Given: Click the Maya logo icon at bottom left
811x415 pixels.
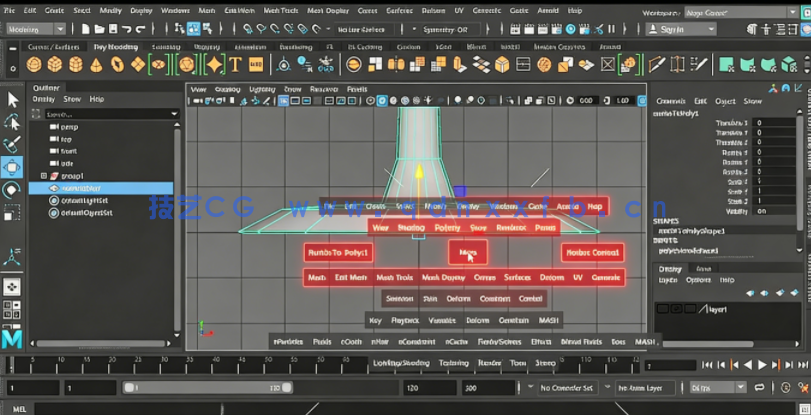Looking at the screenshot, I should [12, 339].
